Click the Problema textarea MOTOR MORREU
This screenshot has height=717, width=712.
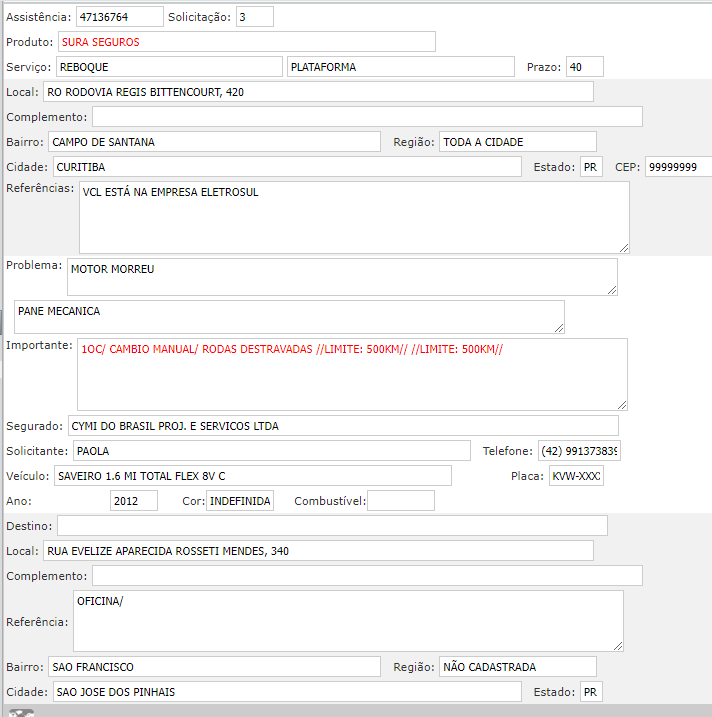pos(341,277)
